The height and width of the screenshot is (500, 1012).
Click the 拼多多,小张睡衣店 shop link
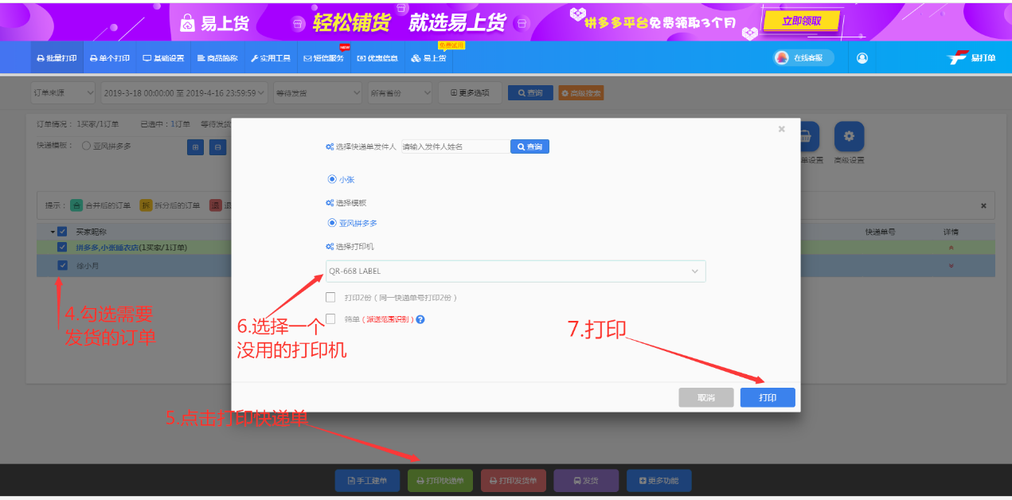(x=132, y=247)
